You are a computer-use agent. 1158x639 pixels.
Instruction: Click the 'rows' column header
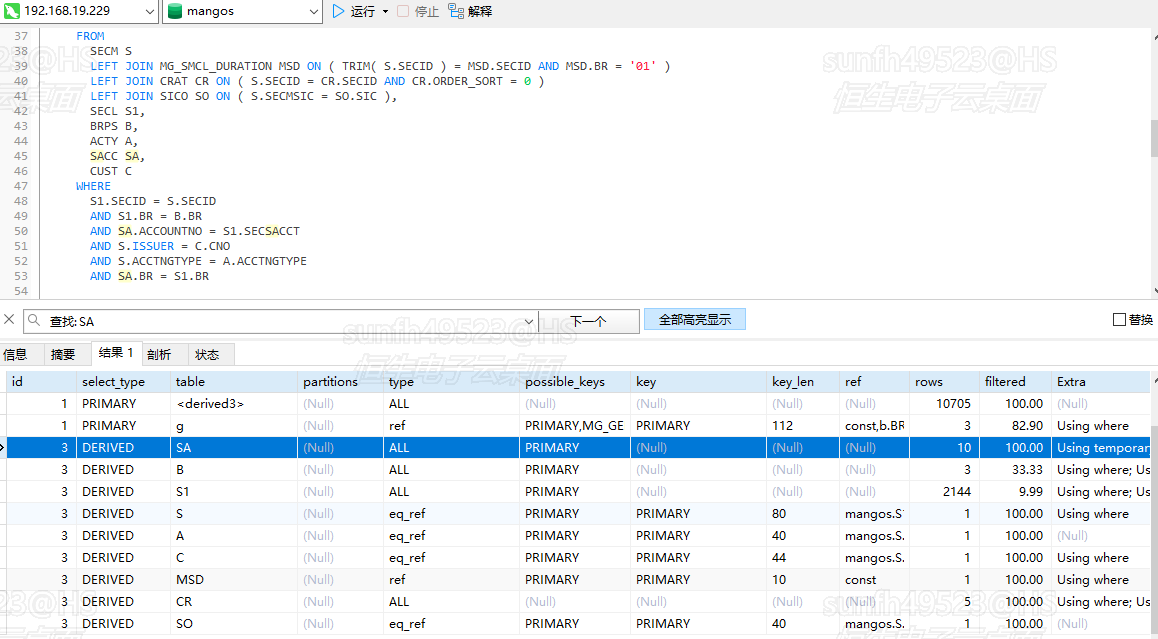(929, 382)
